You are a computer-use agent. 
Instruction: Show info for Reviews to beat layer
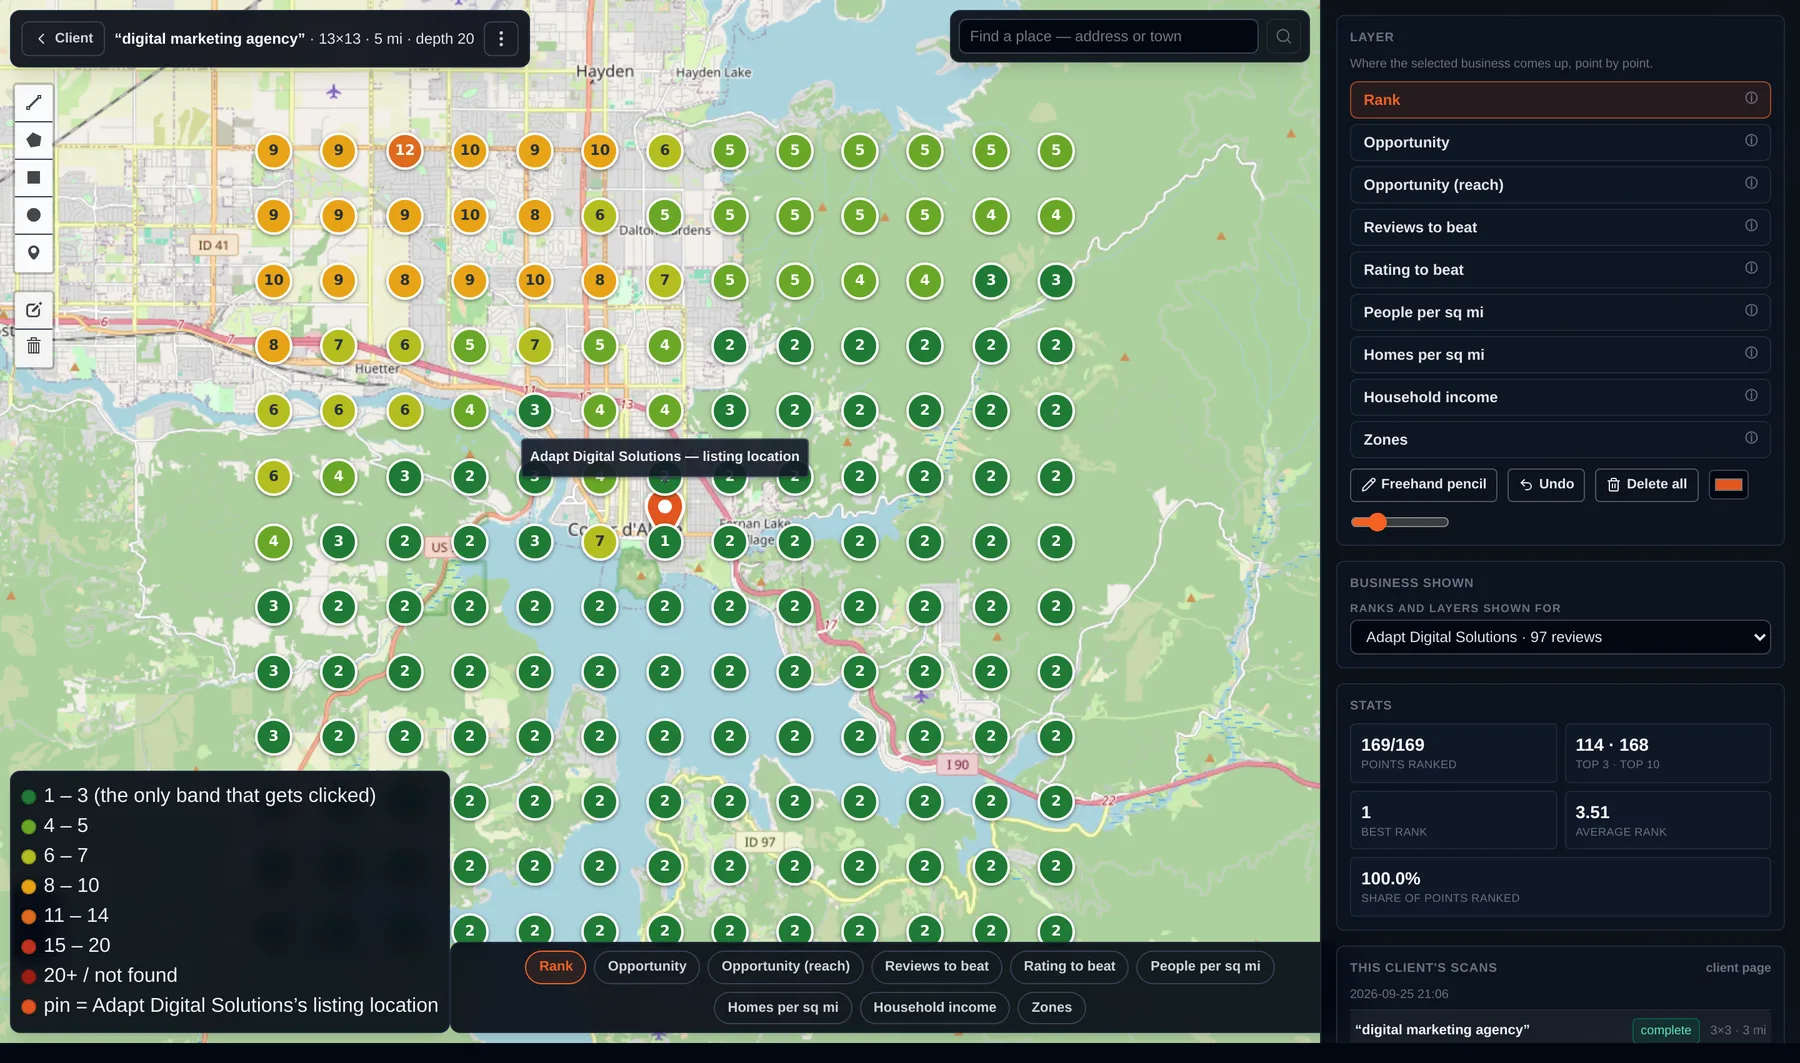click(x=1751, y=226)
